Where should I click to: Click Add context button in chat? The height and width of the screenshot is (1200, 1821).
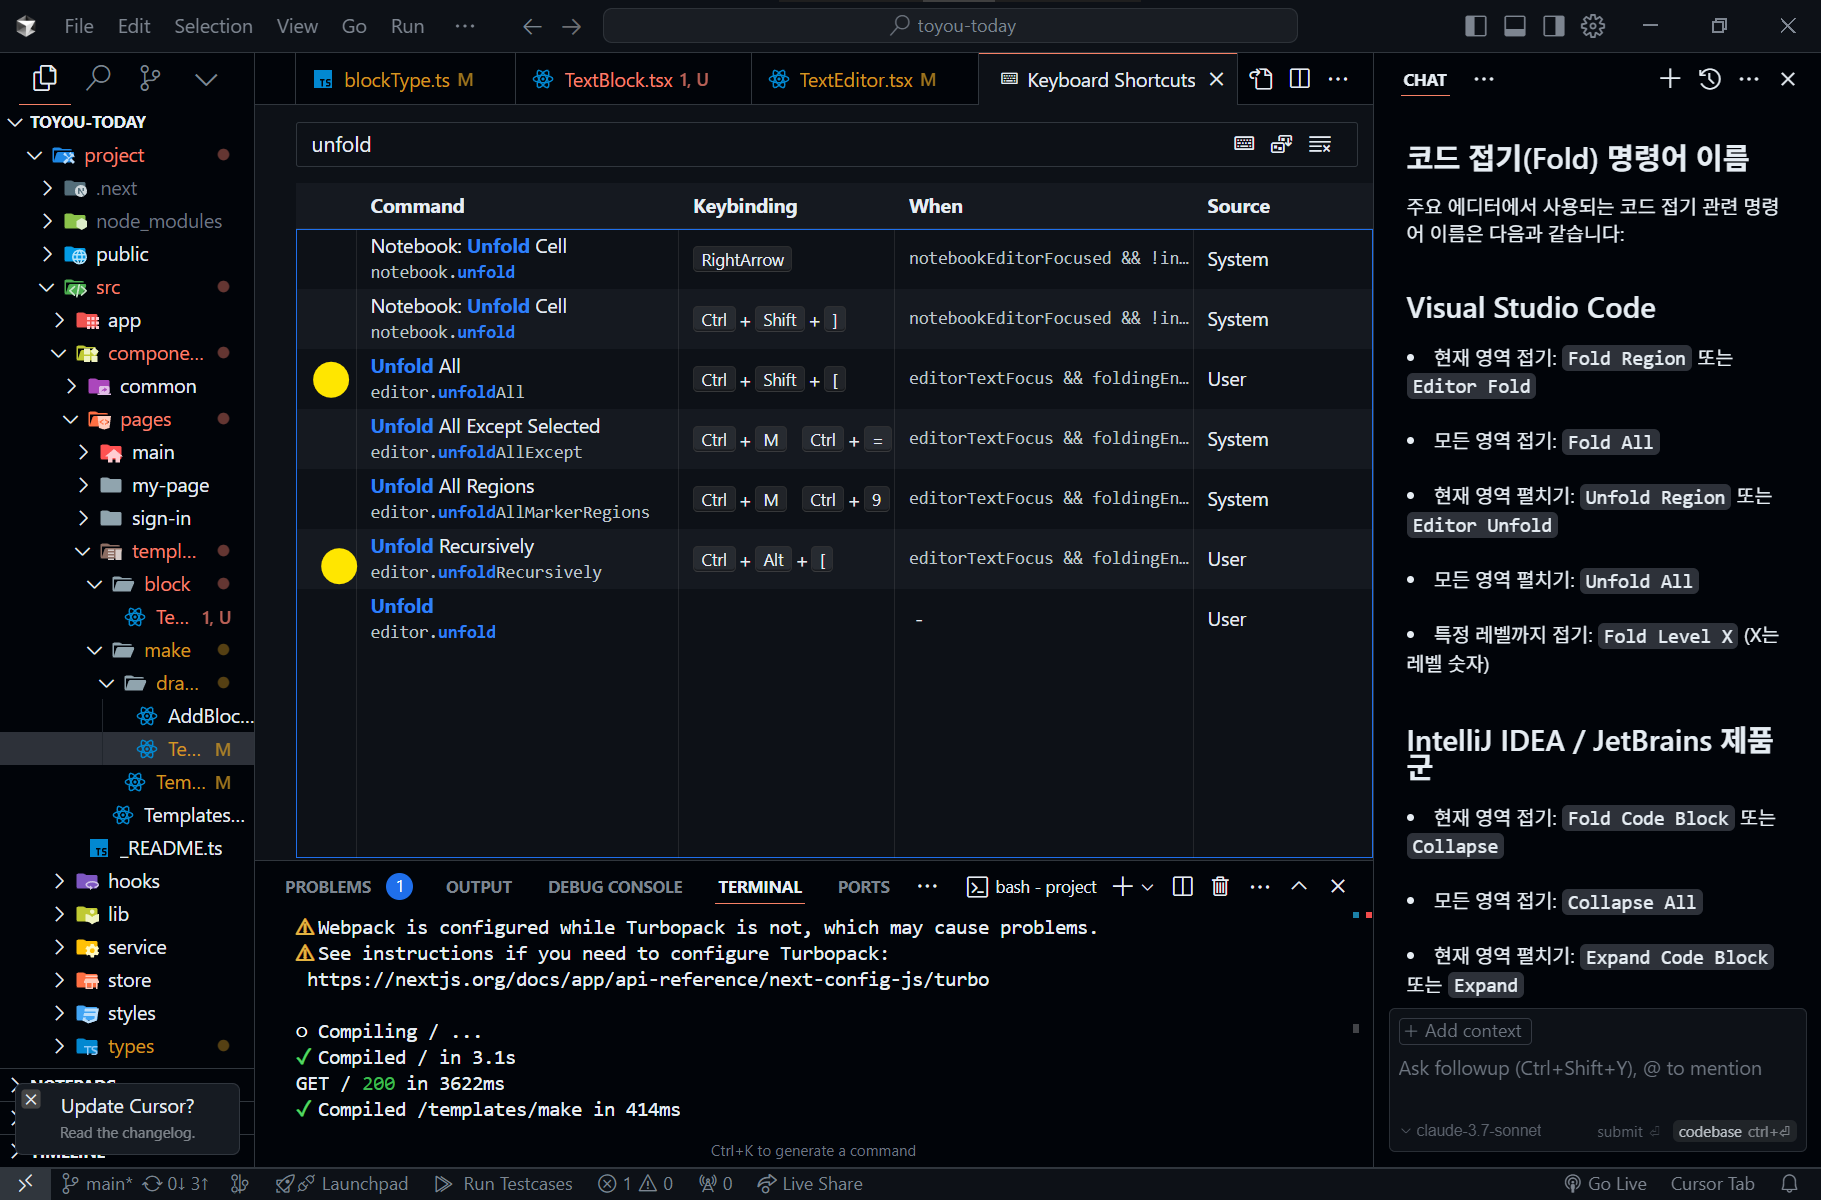pos(1465,1031)
